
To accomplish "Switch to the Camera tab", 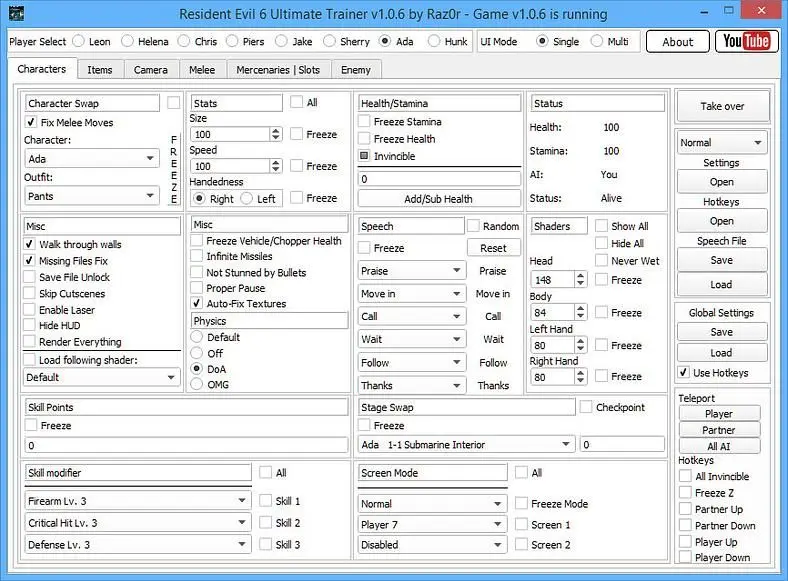I will coord(151,70).
